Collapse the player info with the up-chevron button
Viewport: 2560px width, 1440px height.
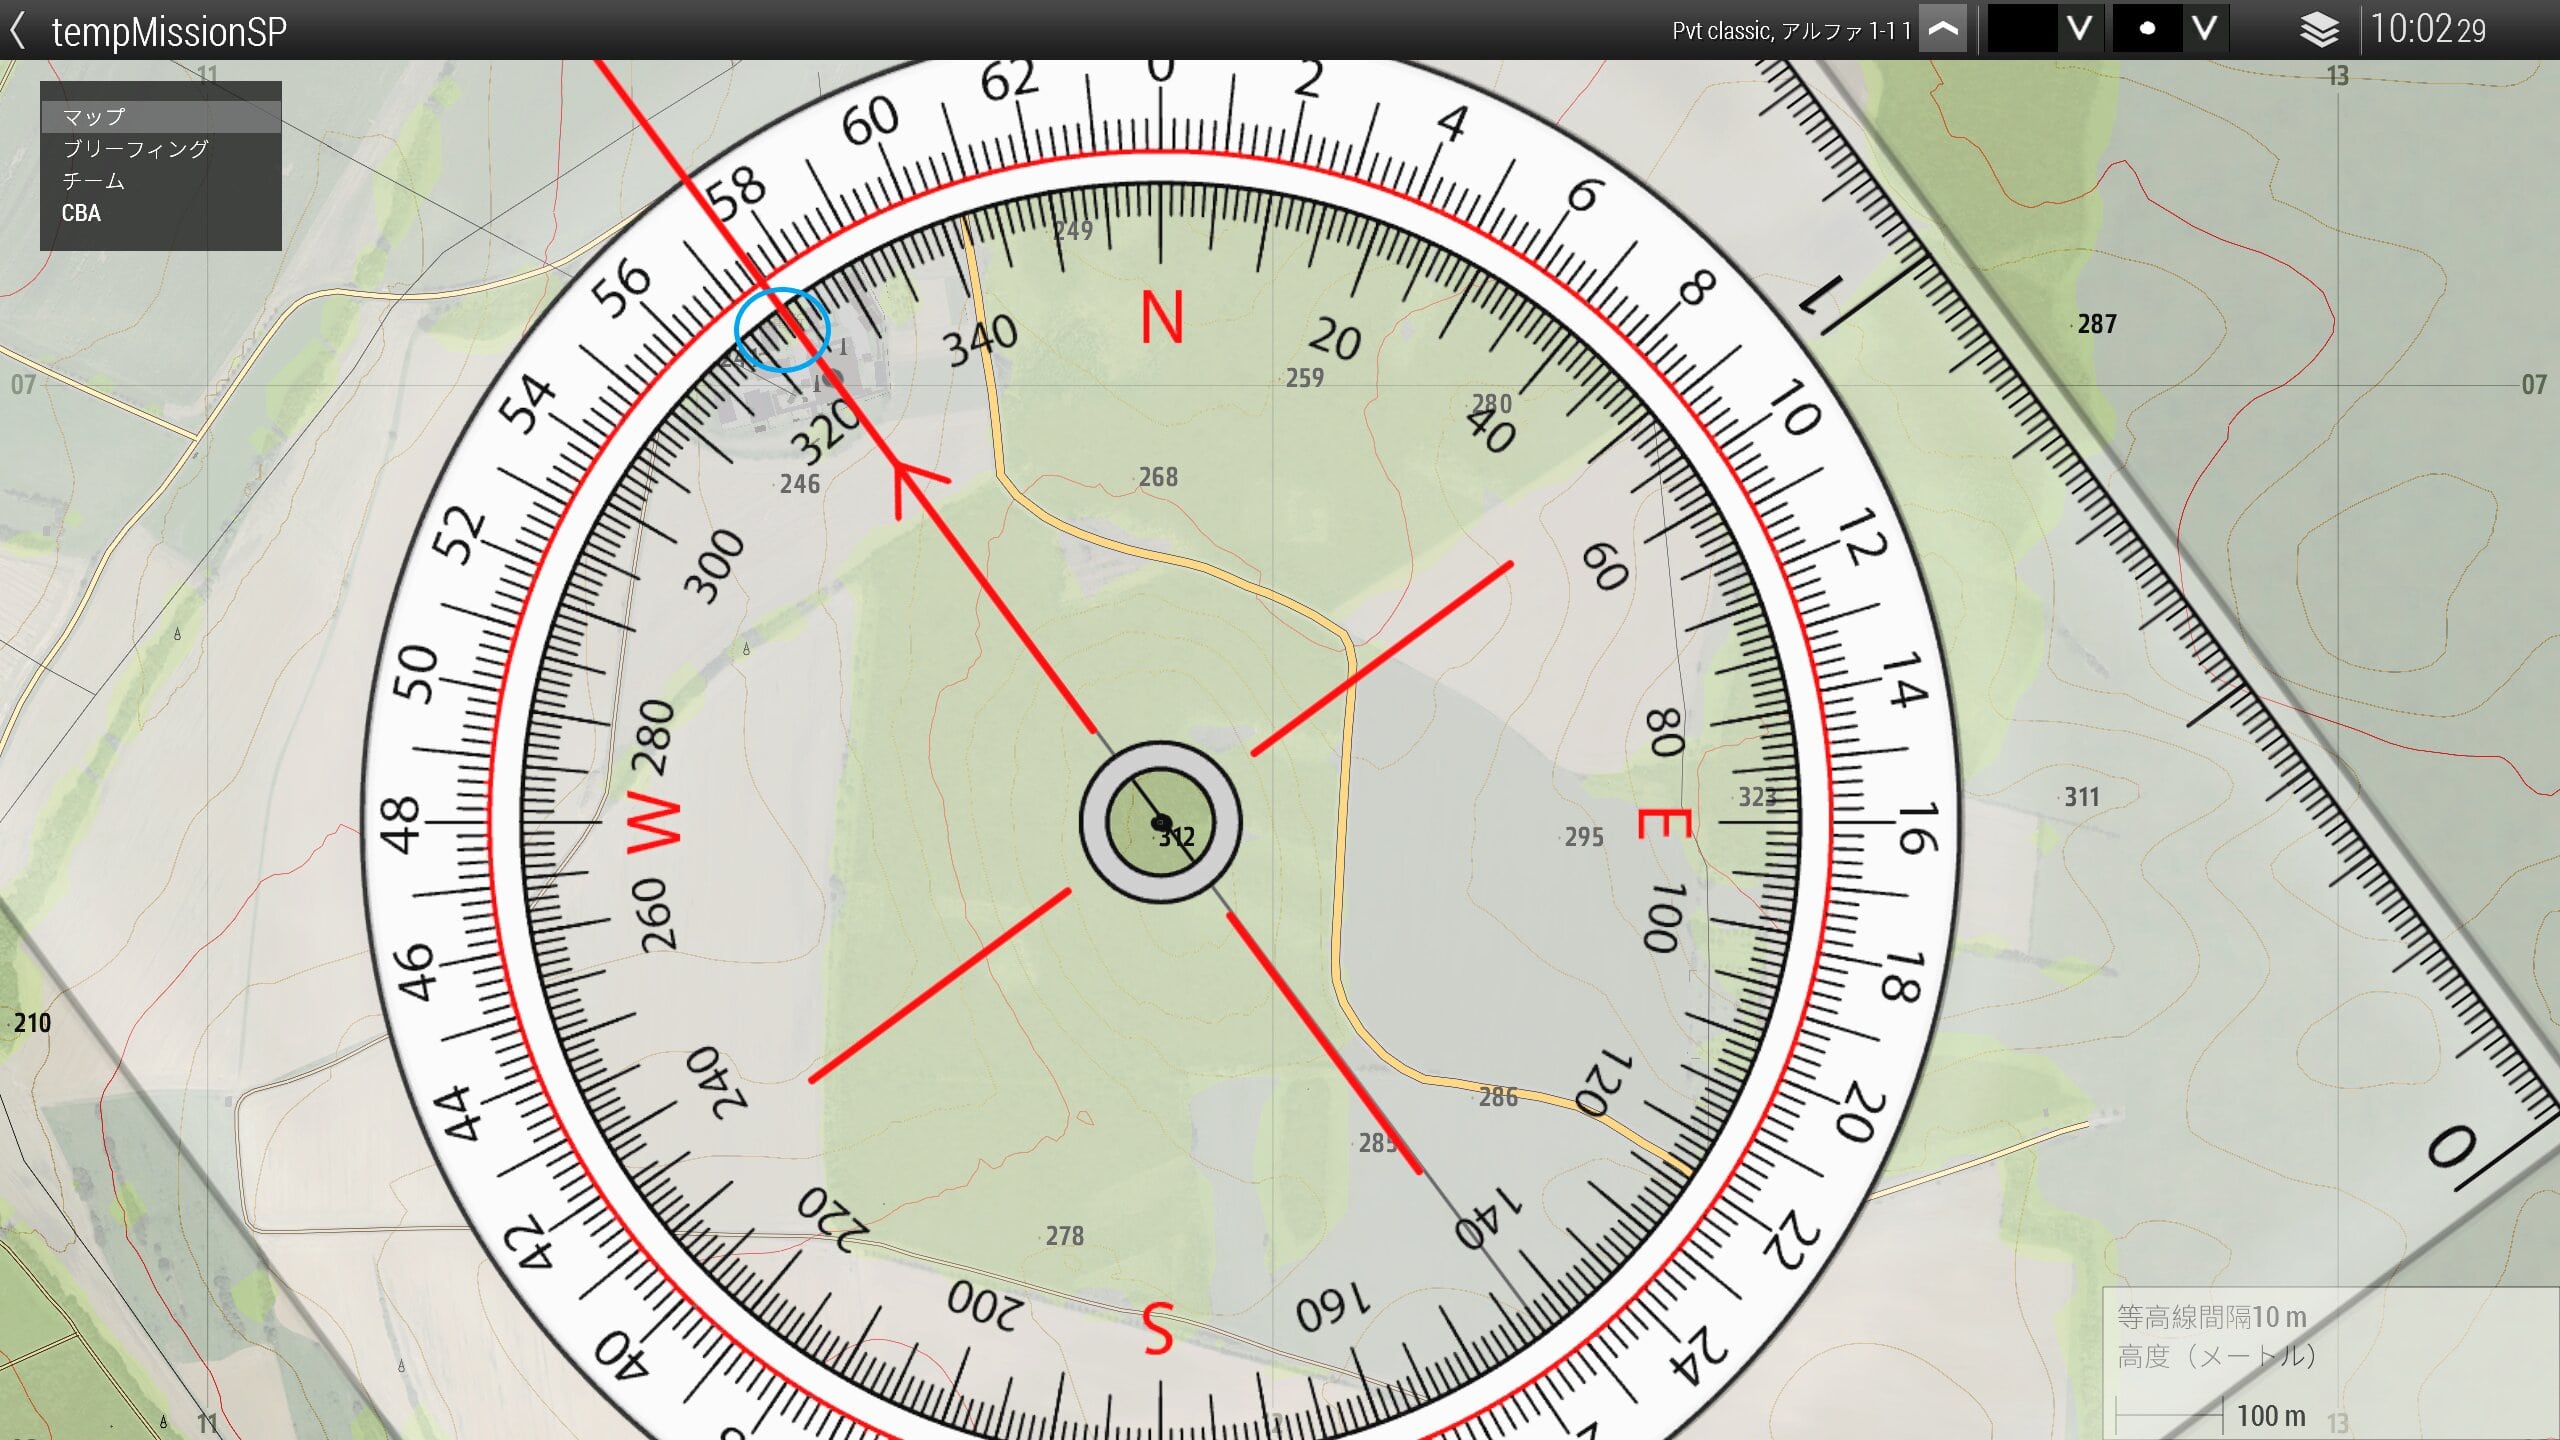[1943, 29]
